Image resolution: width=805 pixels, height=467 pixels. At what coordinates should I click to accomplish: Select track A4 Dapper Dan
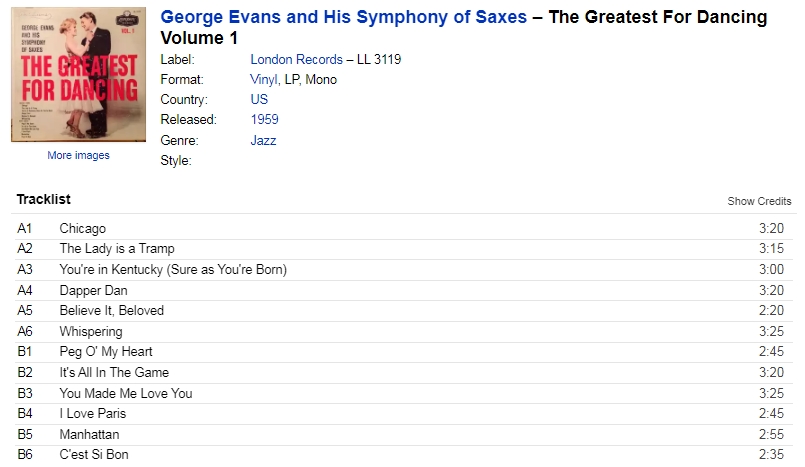[402, 290]
